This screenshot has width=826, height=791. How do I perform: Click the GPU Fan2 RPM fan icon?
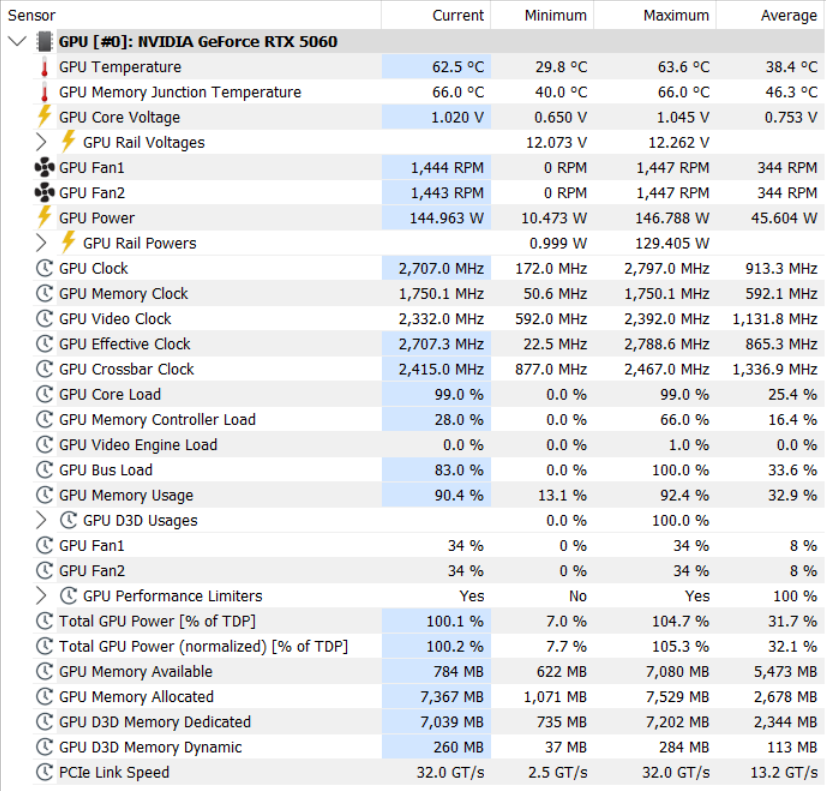(x=45, y=193)
